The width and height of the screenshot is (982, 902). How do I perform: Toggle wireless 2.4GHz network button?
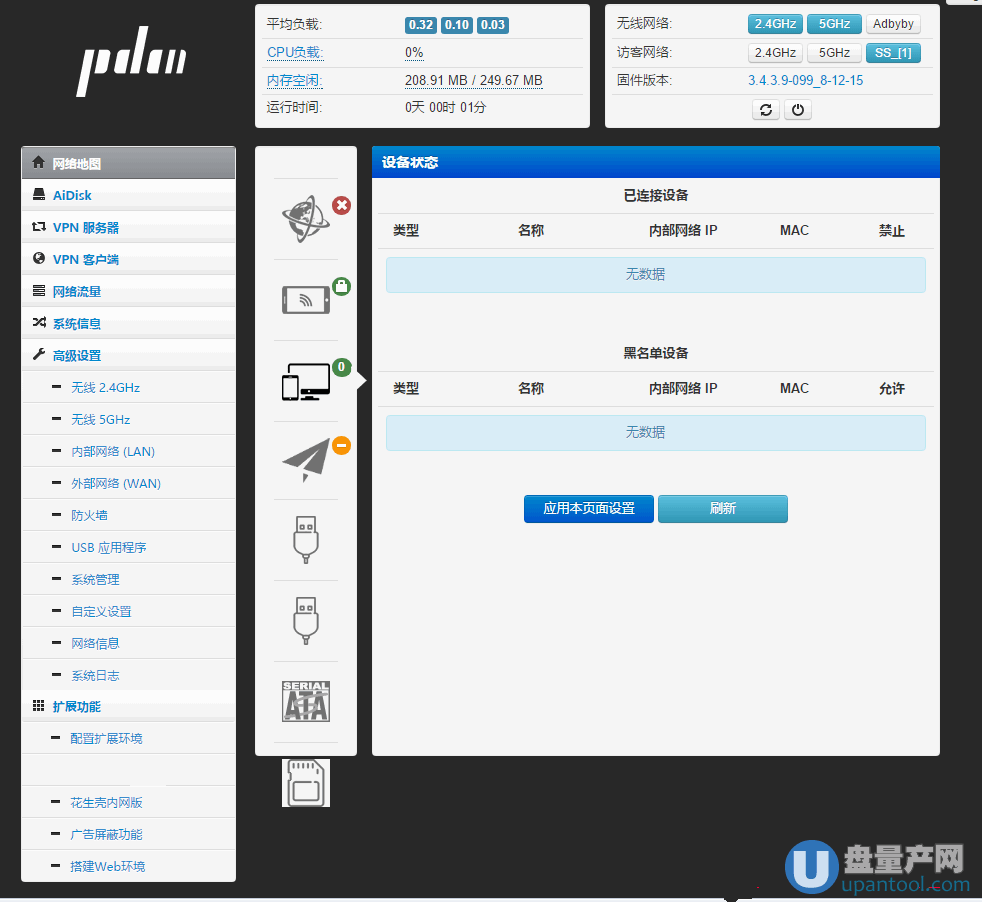click(x=775, y=24)
